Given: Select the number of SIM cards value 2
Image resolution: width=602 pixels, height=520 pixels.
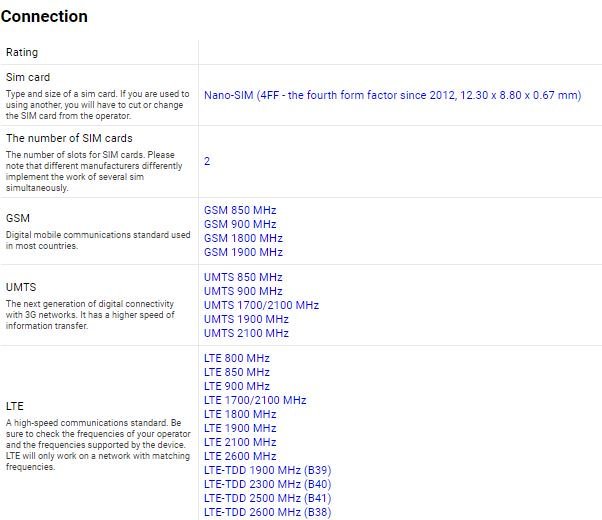Looking at the screenshot, I should click(207, 161).
